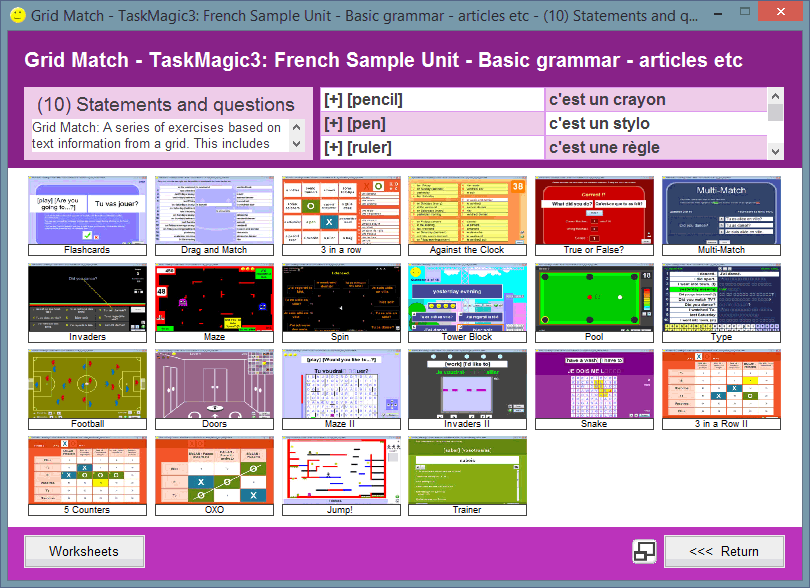The height and width of the screenshot is (588, 810).
Task: Open the OXO game
Action: point(214,476)
